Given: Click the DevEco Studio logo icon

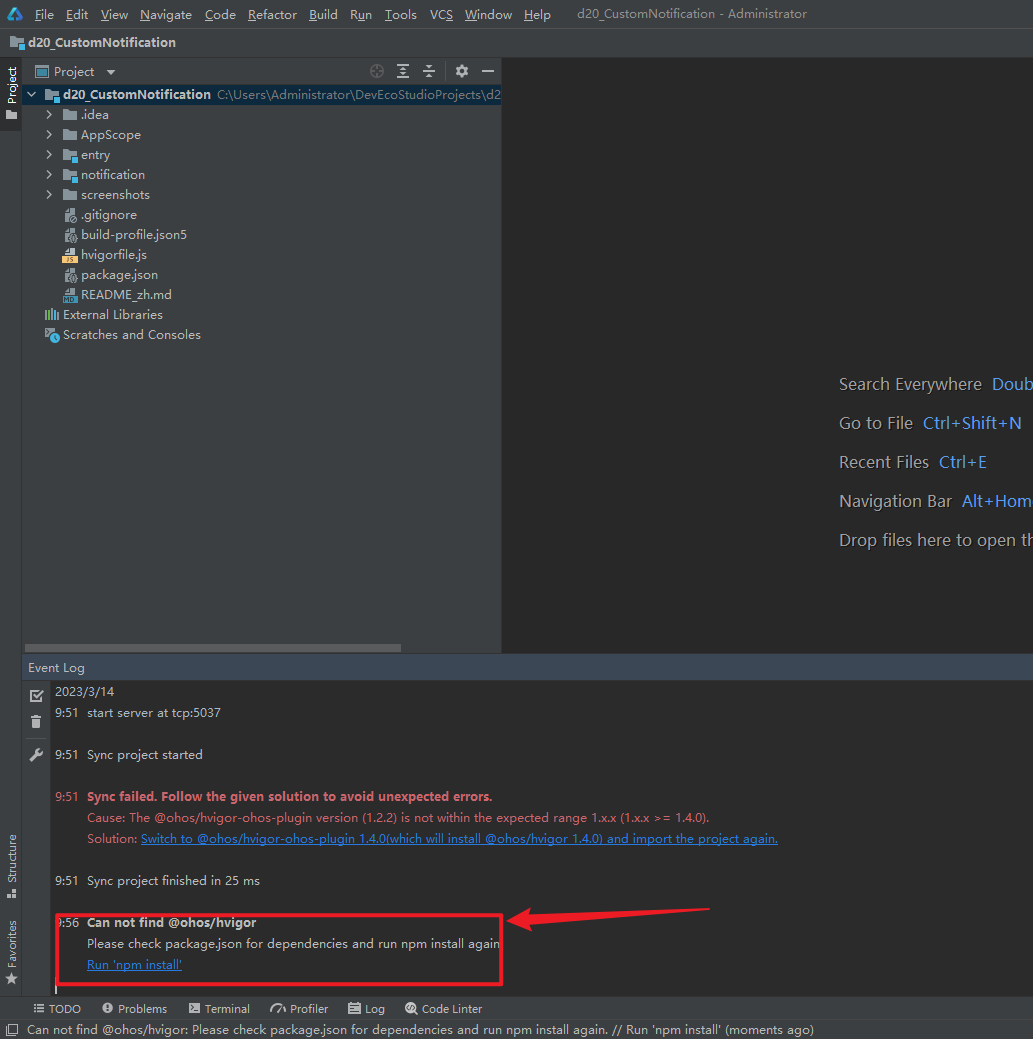Looking at the screenshot, I should (15, 13).
